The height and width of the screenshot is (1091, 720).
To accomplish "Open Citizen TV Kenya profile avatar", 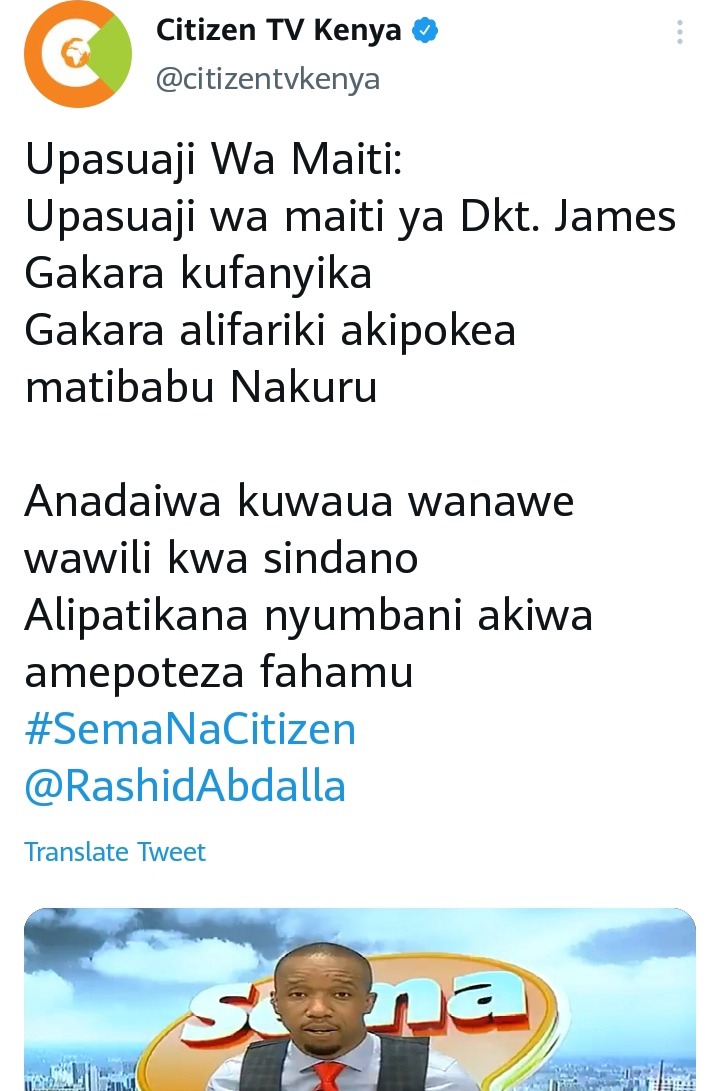I will pos(78,54).
